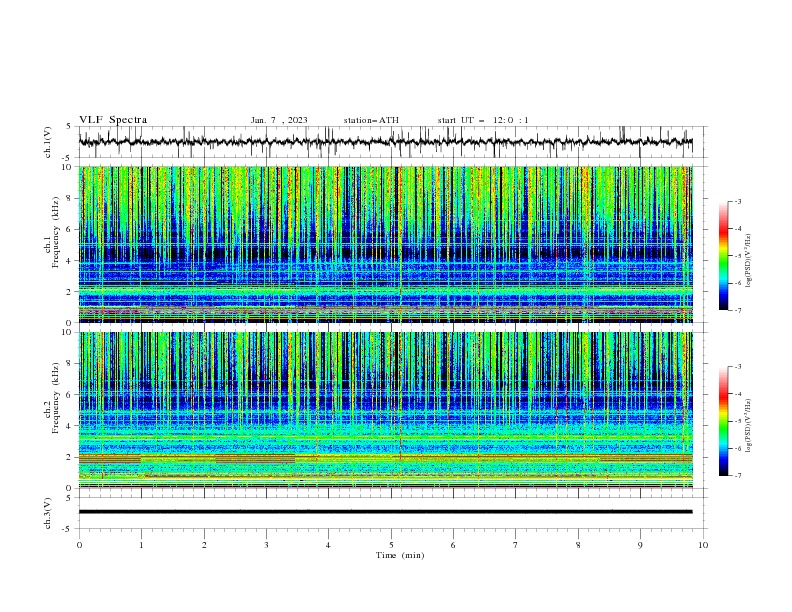Screen dimensions: 792x612
Task: Click the 'station=ATH' label
Action: tap(371, 120)
